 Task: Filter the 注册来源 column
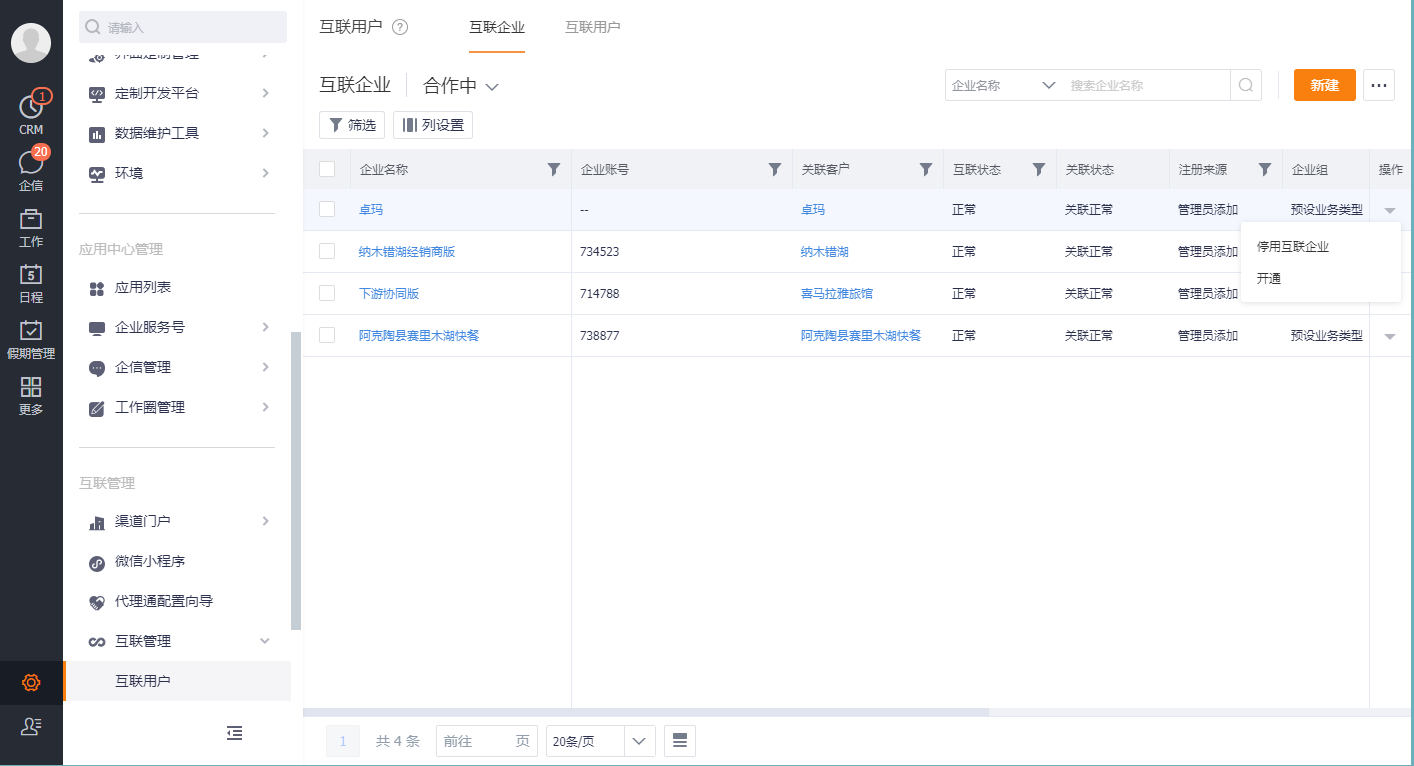[1265, 170]
